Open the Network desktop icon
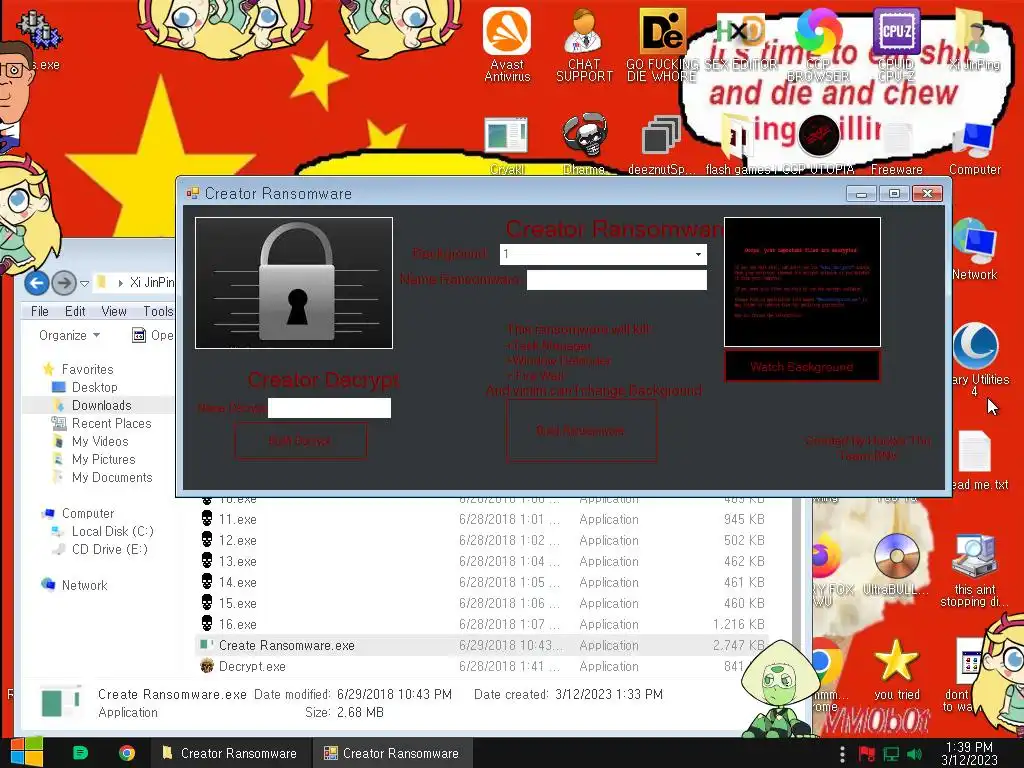Screen dimensions: 1024x768 [974, 249]
